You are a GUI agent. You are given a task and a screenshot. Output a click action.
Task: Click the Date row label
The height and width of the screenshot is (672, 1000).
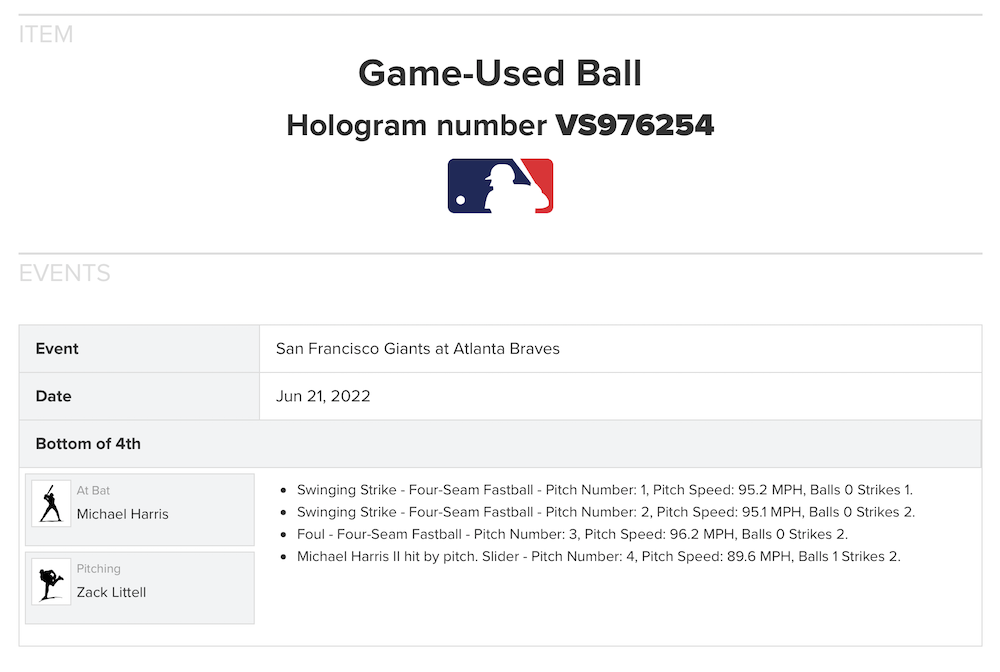tap(54, 396)
